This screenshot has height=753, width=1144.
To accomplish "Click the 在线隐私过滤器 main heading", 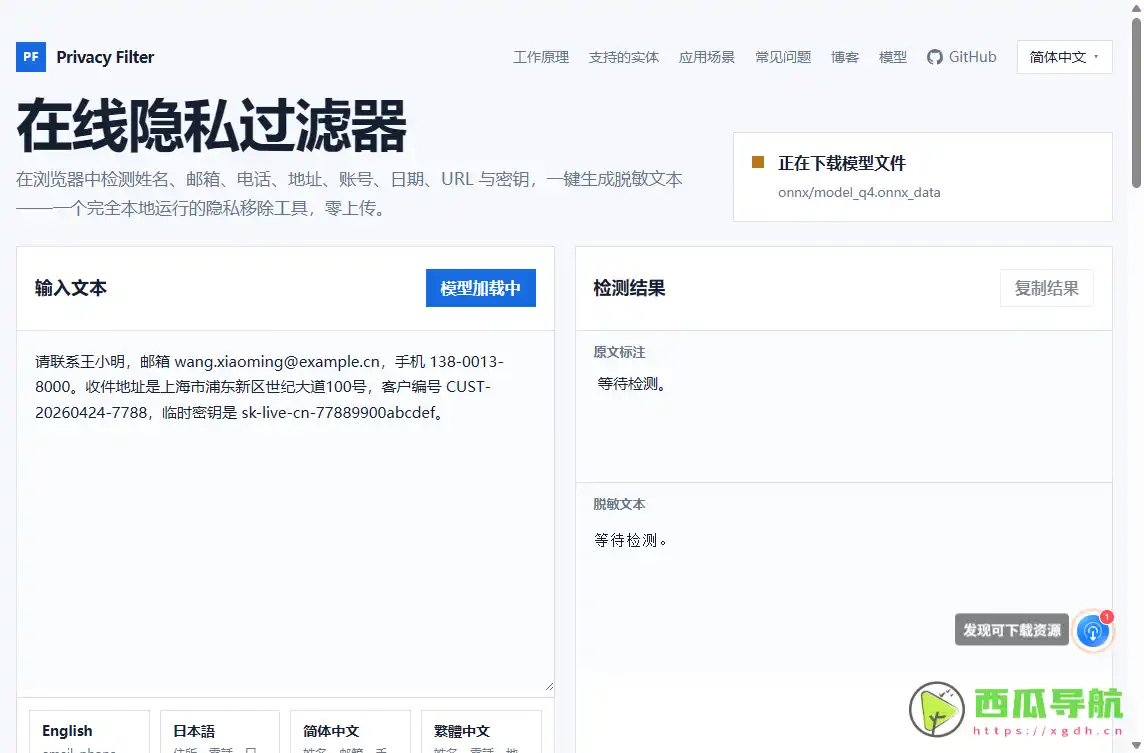I will [212, 126].
